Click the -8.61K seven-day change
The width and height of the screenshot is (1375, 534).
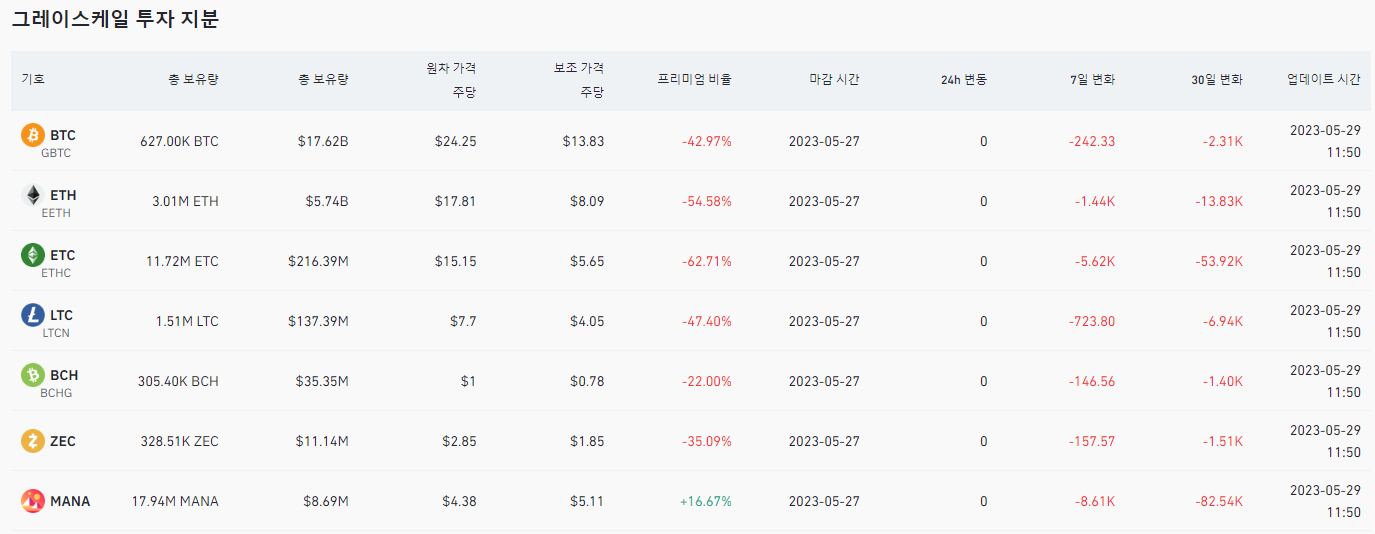point(1095,501)
